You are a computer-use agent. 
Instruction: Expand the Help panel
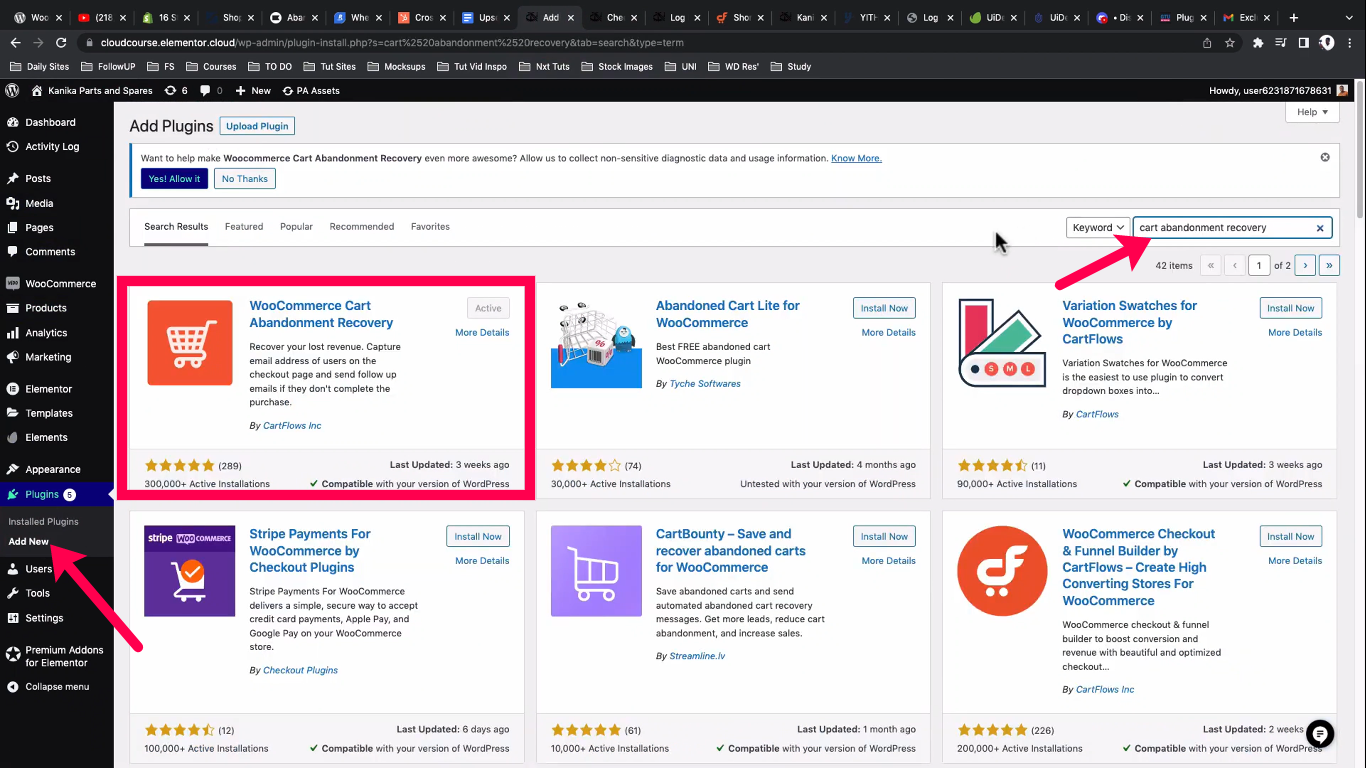click(1312, 112)
